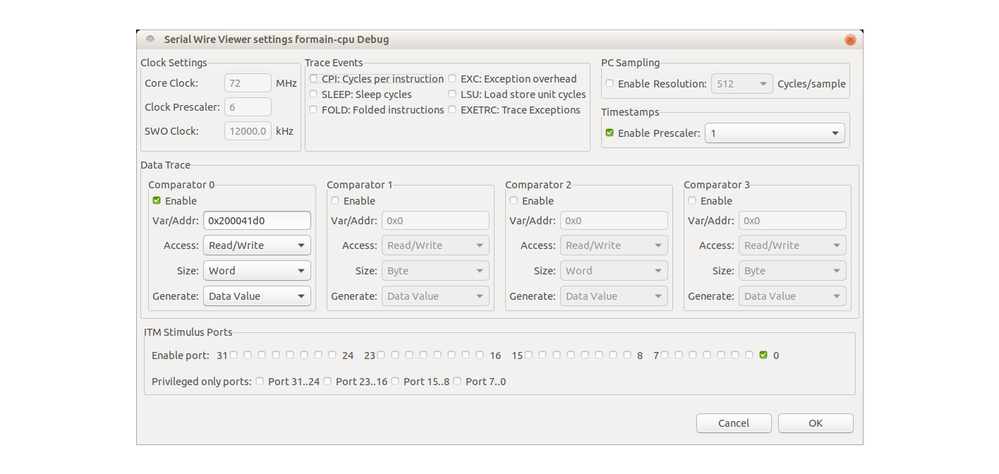Click Comparator 0 Var/Addr field
The width and height of the screenshot is (999, 474).
(x=257, y=220)
